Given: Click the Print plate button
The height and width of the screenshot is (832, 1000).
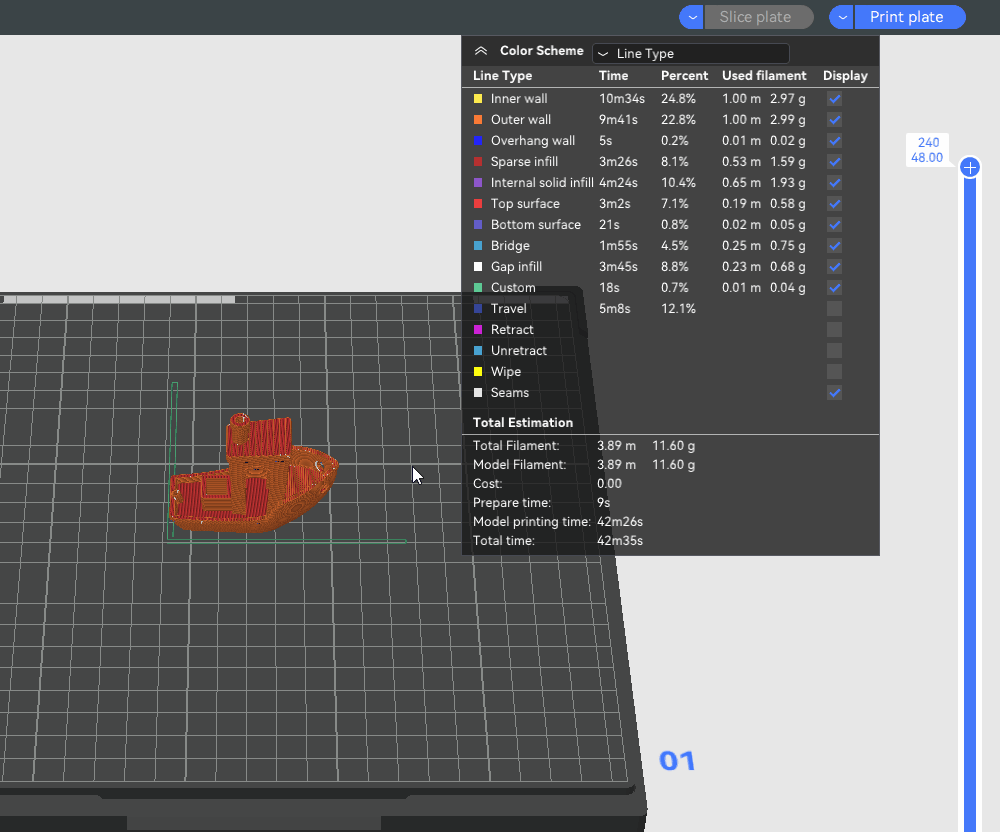Looking at the screenshot, I should point(906,17).
